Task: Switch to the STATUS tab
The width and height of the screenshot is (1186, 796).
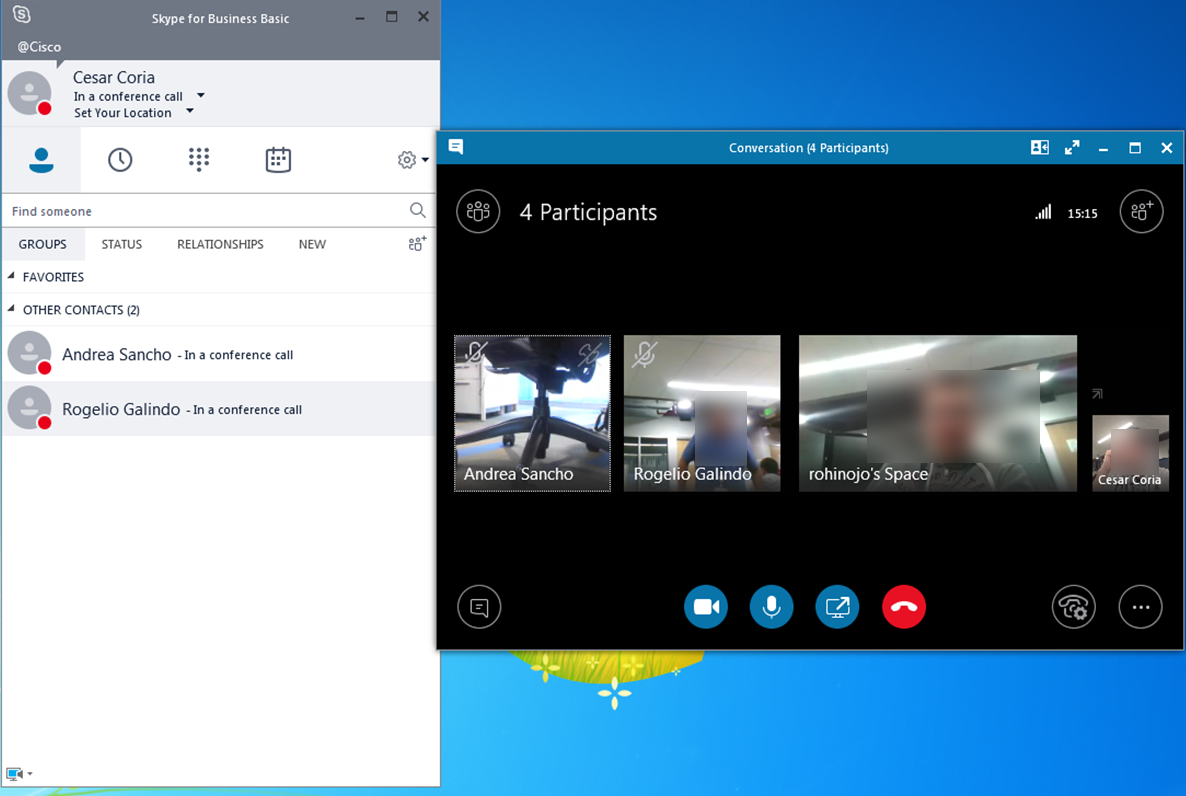Action: point(121,244)
